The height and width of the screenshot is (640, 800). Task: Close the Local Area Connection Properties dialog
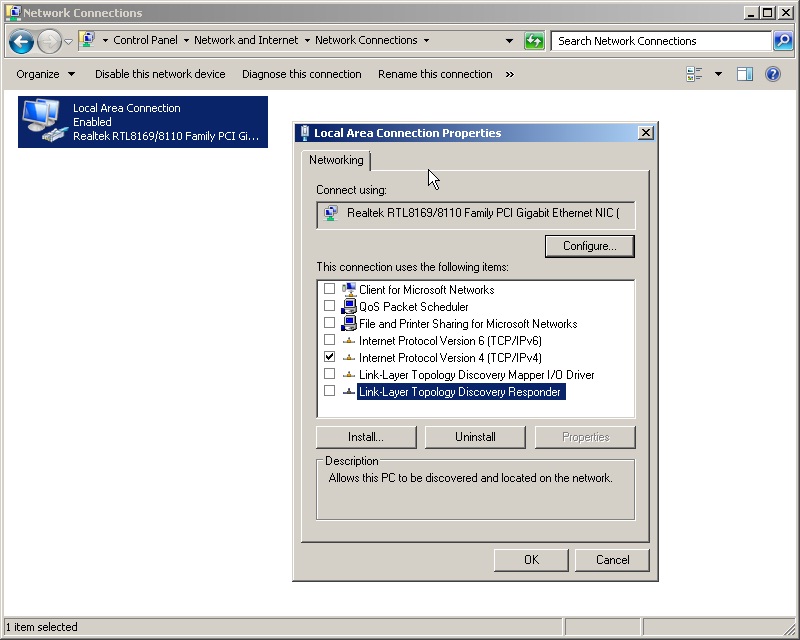click(x=645, y=133)
